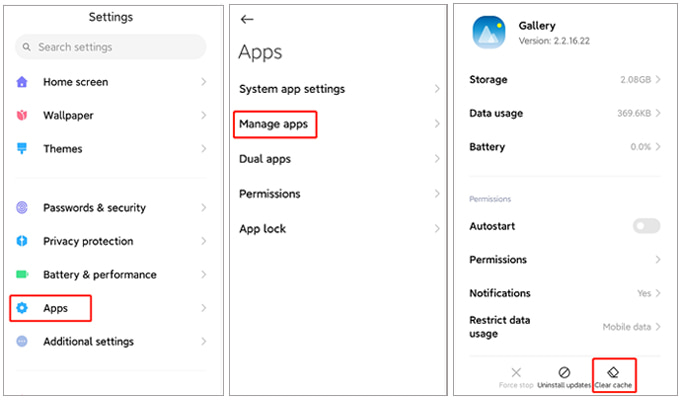Click the Search settings field
The image size is (680, 400).
coord(110,47)
